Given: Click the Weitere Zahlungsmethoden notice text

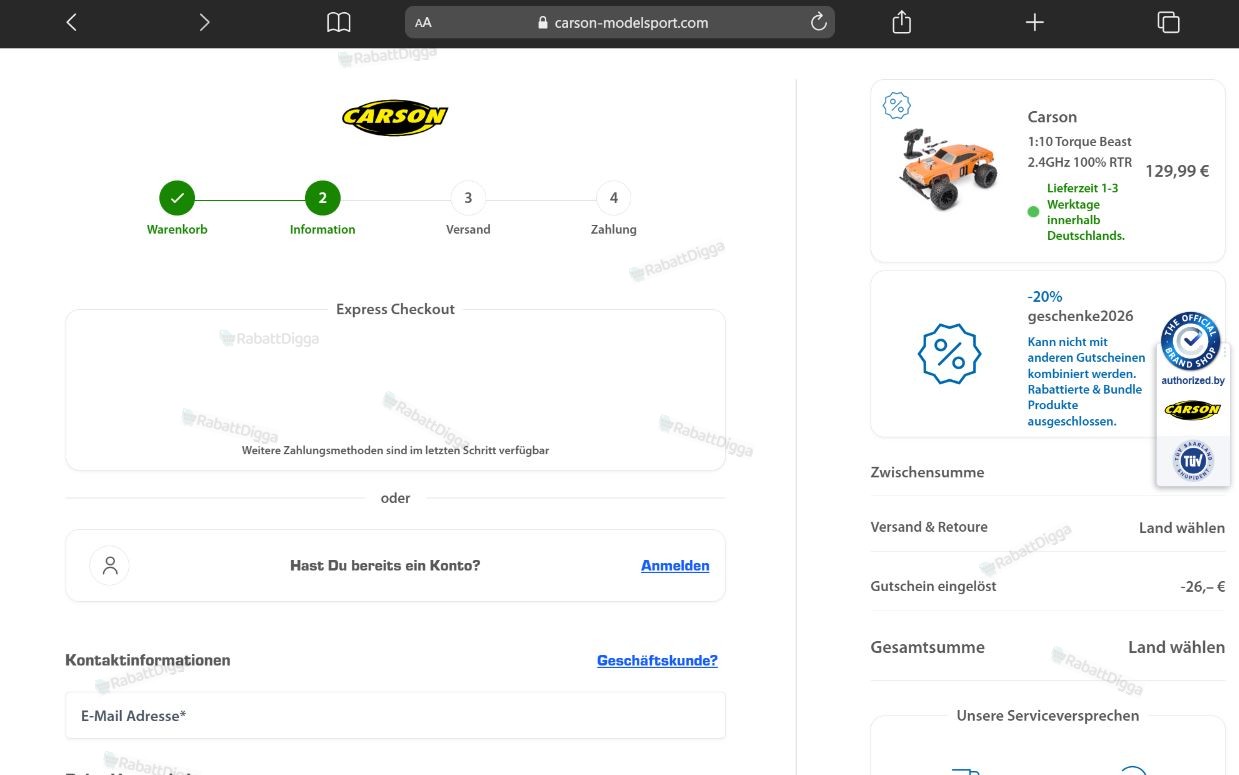Looking at the screenshot, I should [x=395, y=450].
